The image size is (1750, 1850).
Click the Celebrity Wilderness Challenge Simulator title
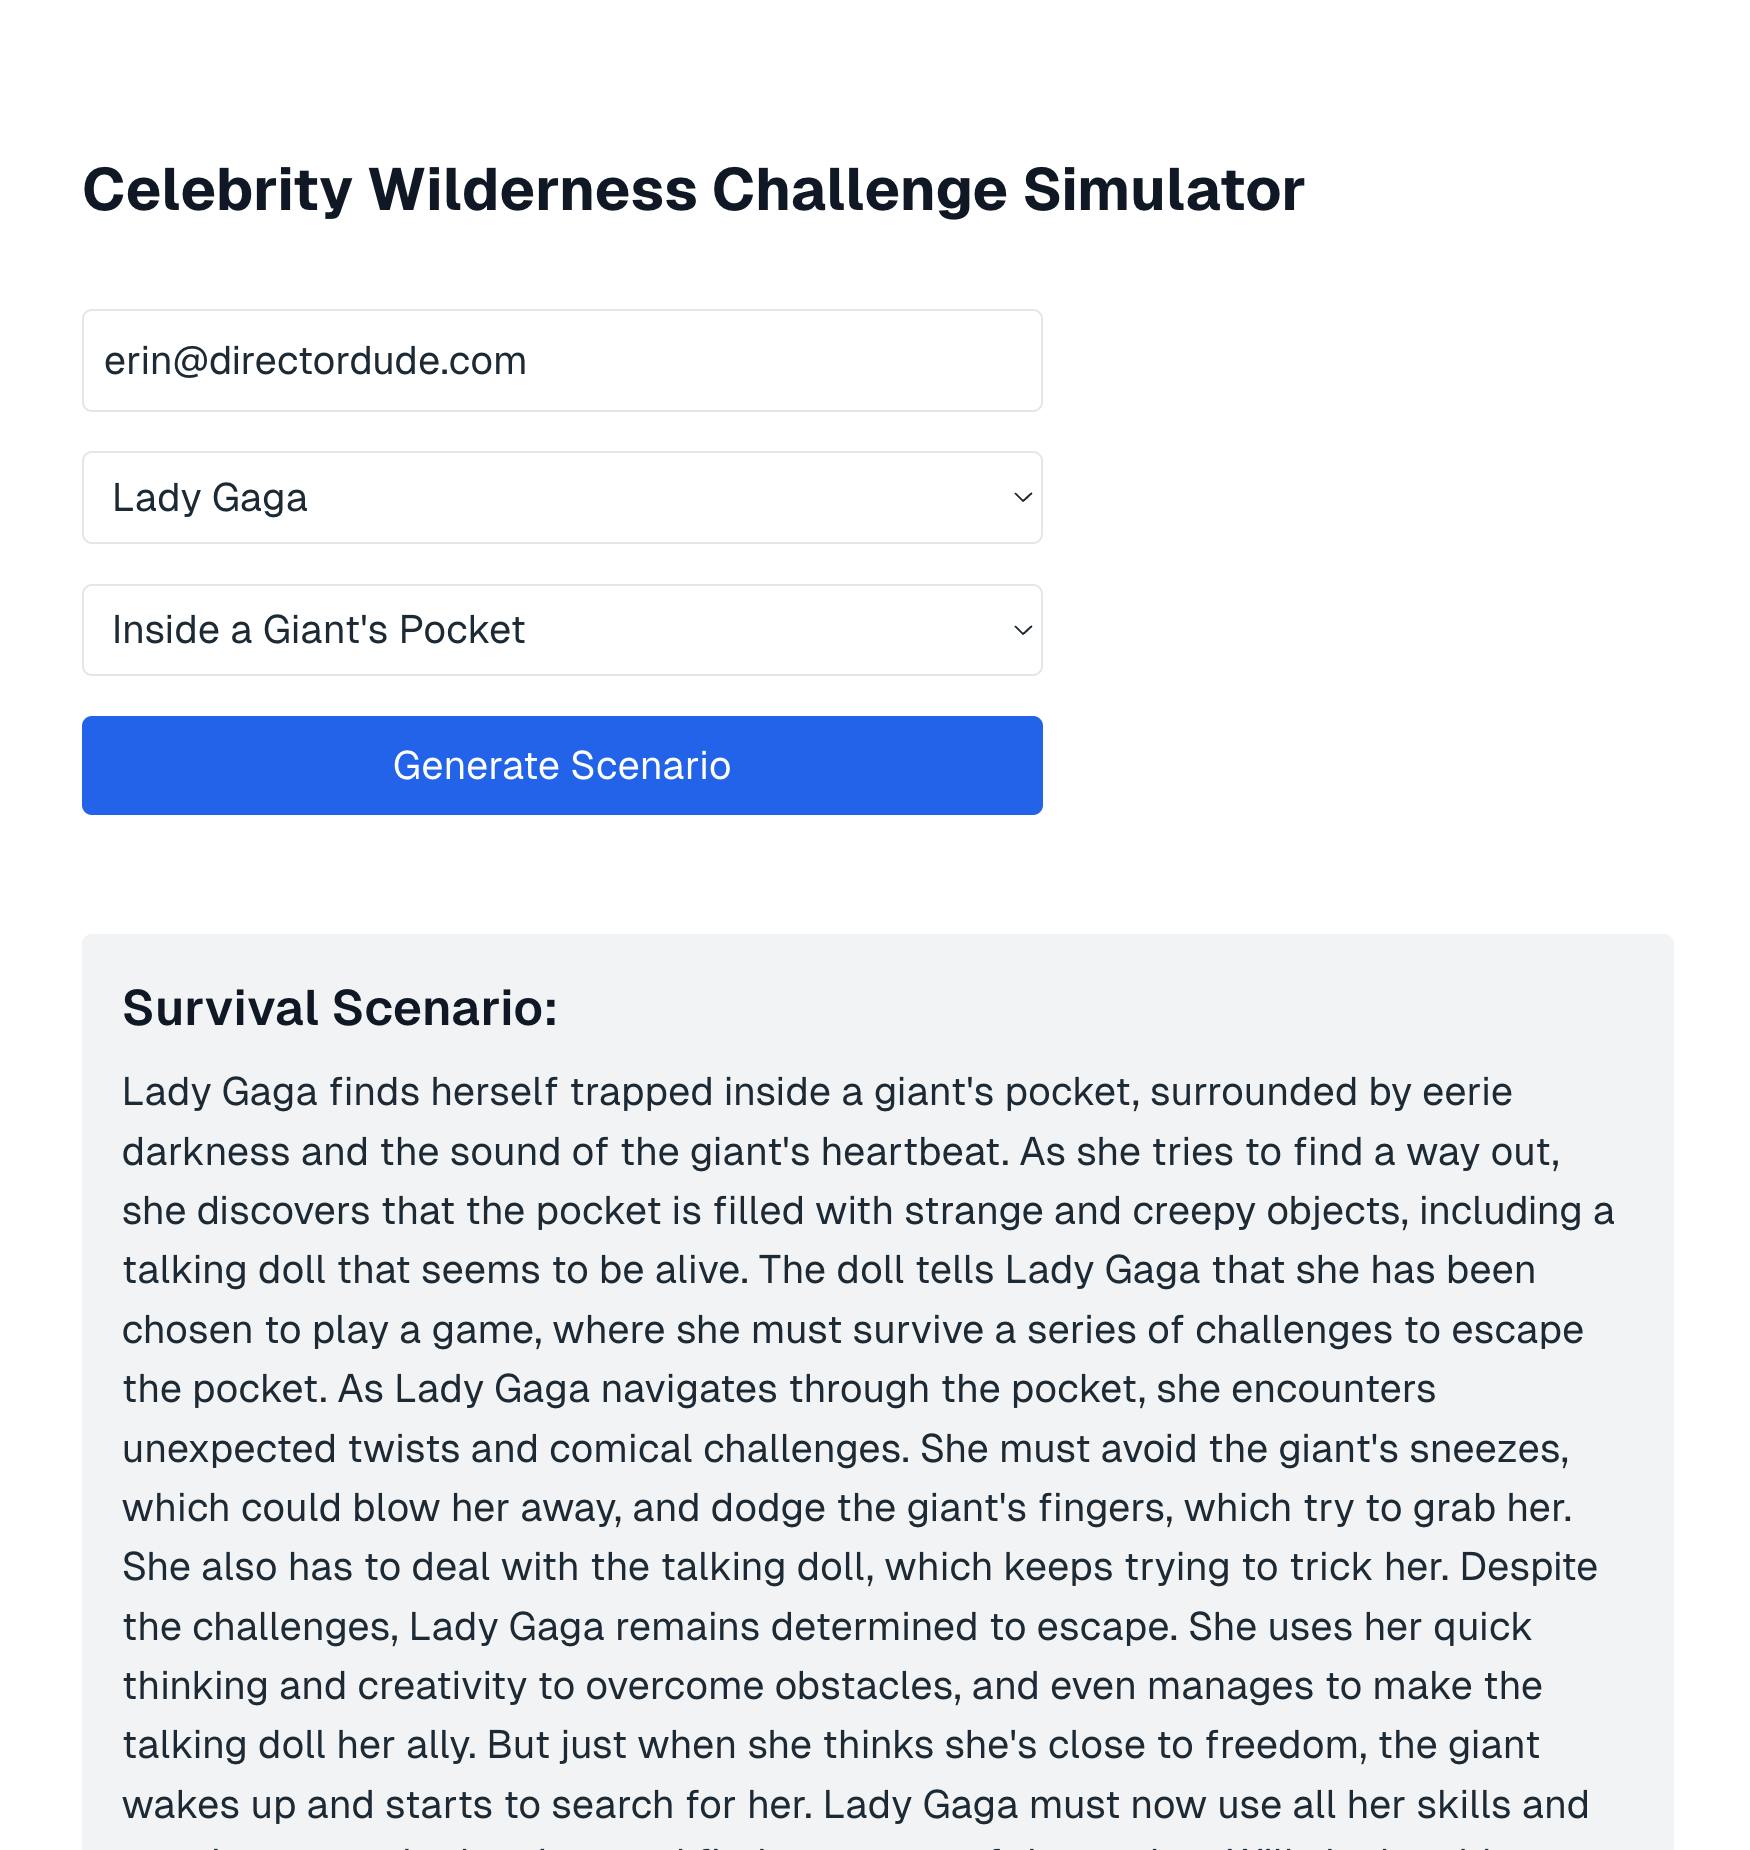coord(692,190)
